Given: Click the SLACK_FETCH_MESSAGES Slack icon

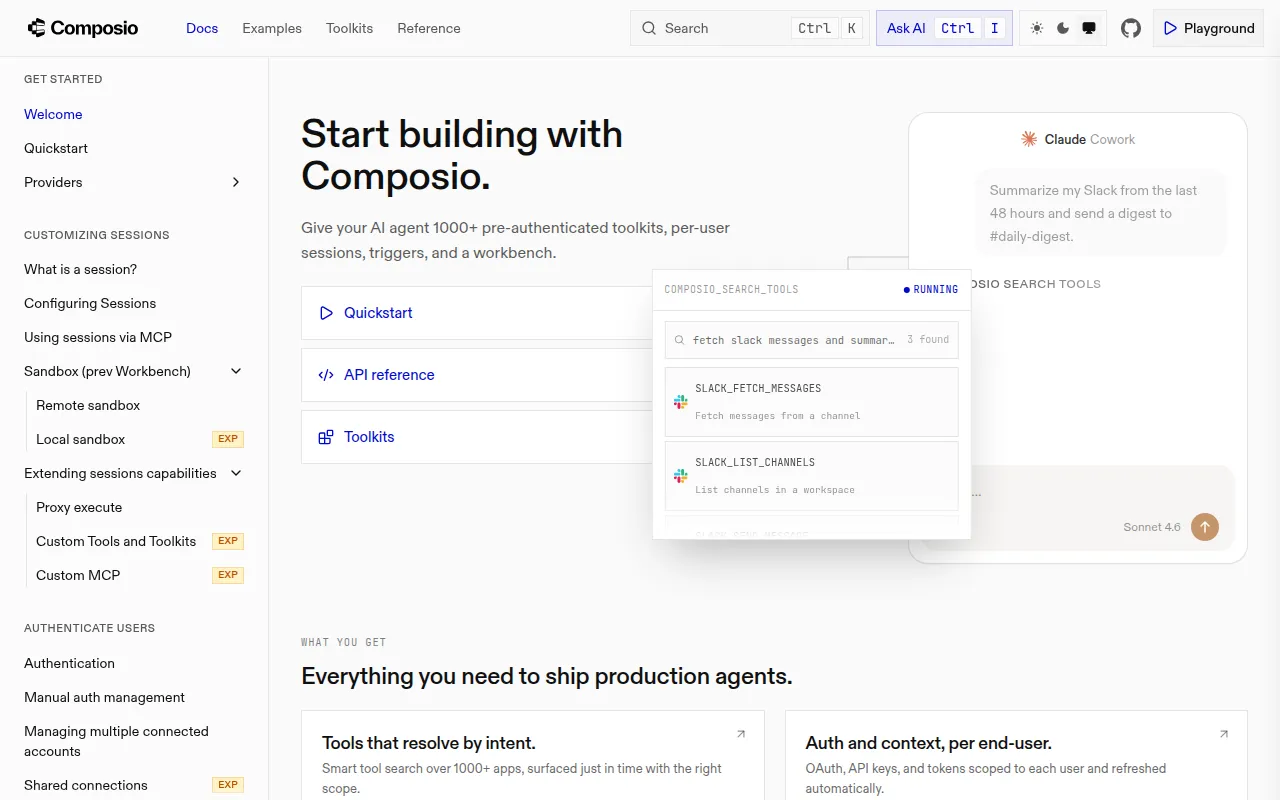Looking at the screenshot, I should [x=681, y=402].
